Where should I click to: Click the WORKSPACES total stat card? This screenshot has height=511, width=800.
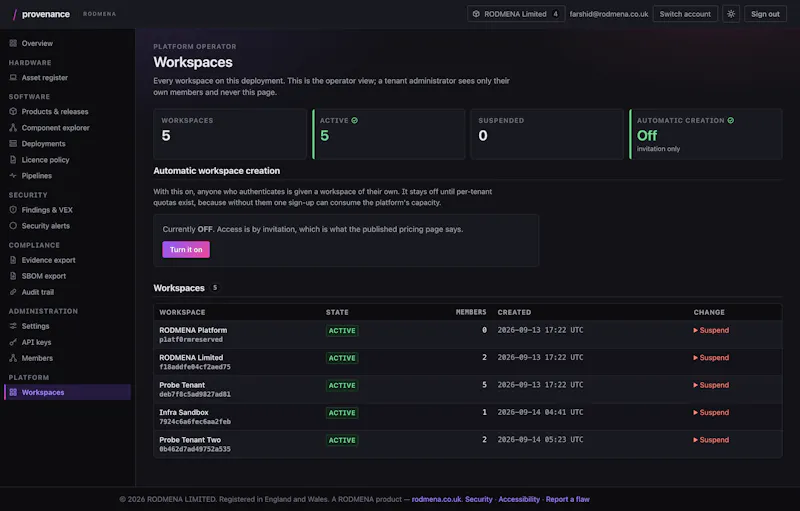[230, 134]
